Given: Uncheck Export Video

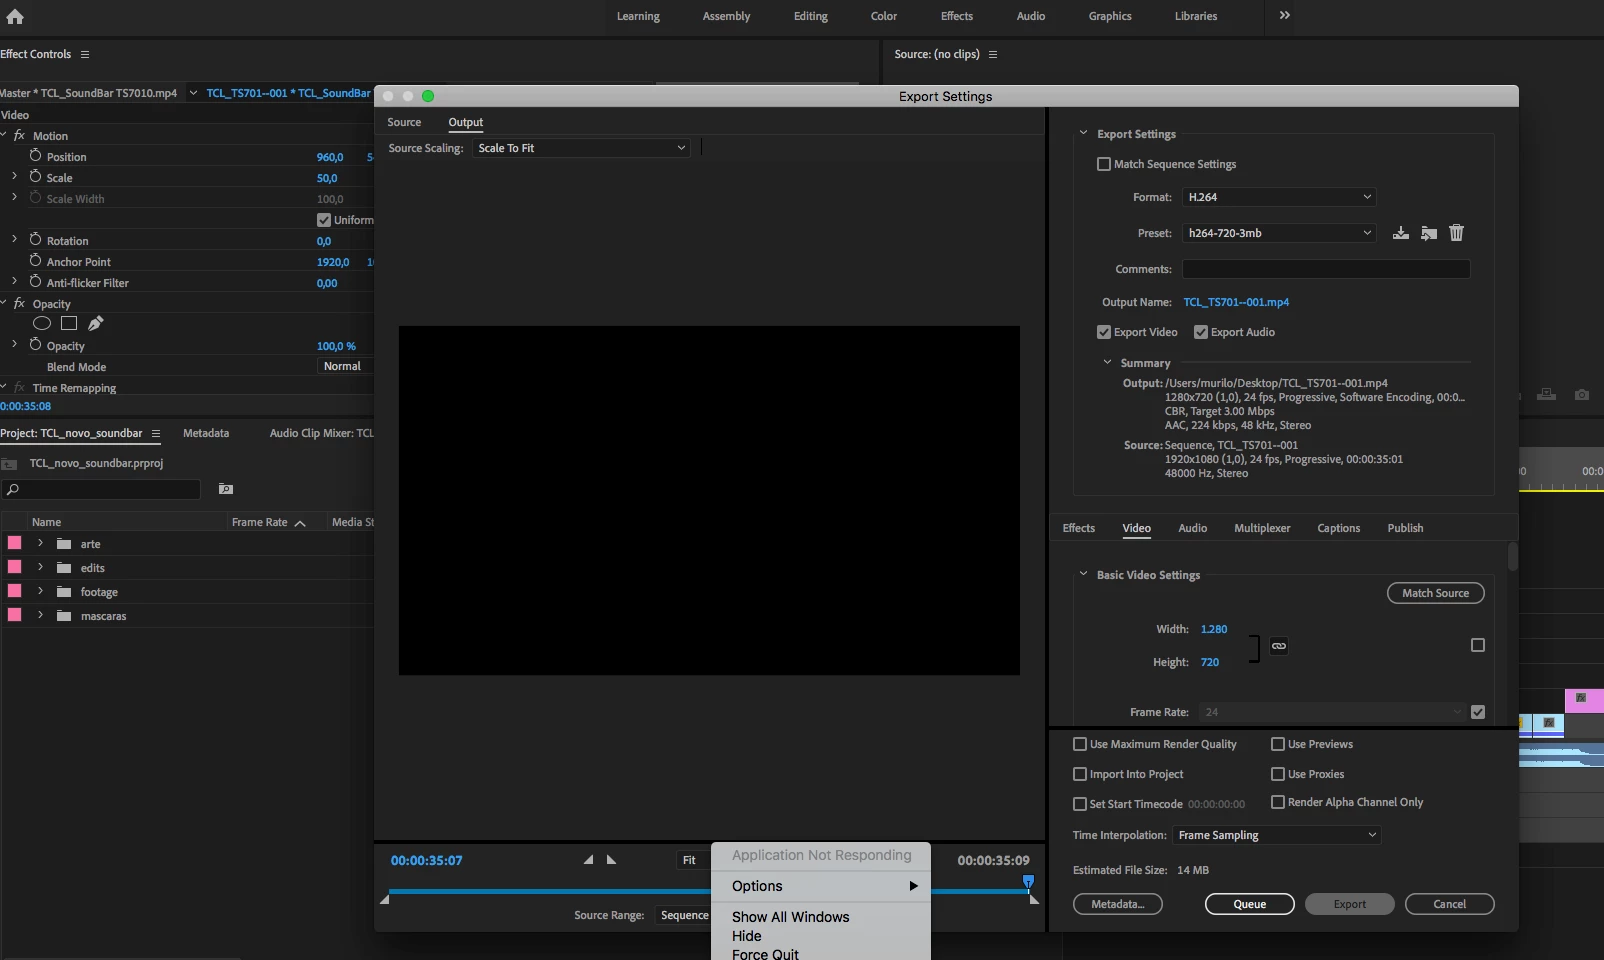Looking at the screenshot, I should (1104, 332).
